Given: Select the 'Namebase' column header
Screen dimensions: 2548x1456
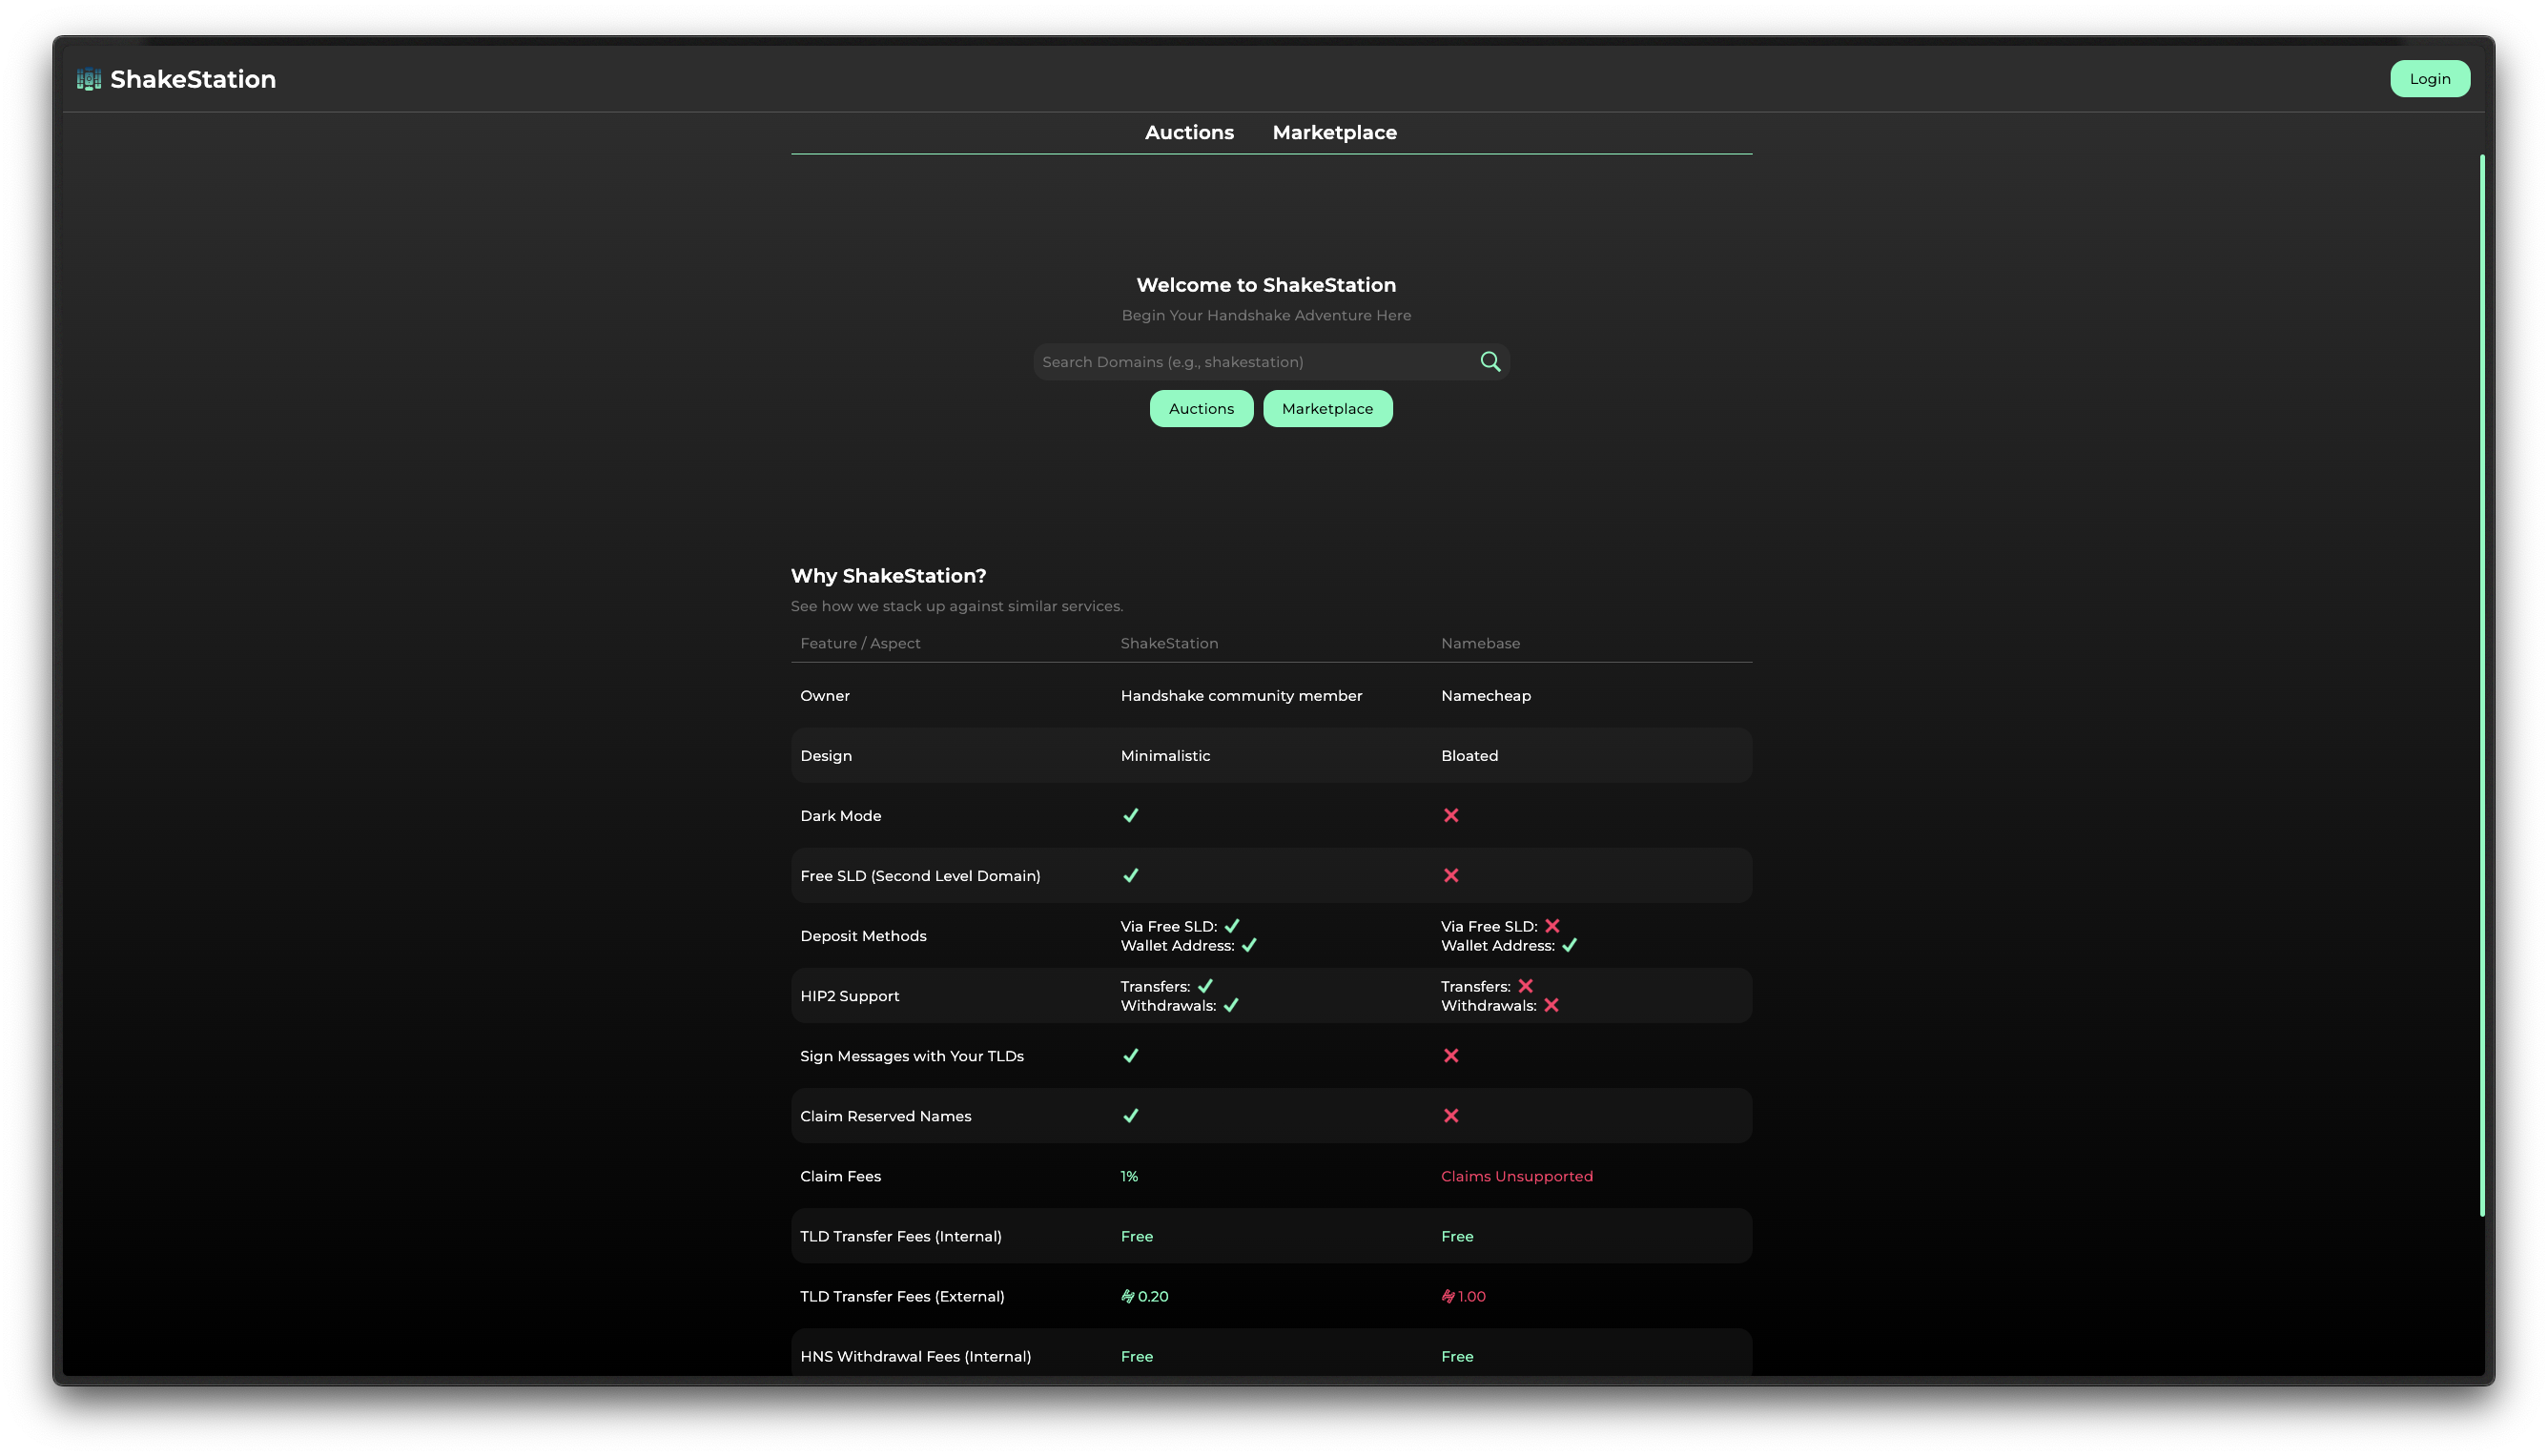Looking at the screenshot, I should click(x=1480, y=644).
